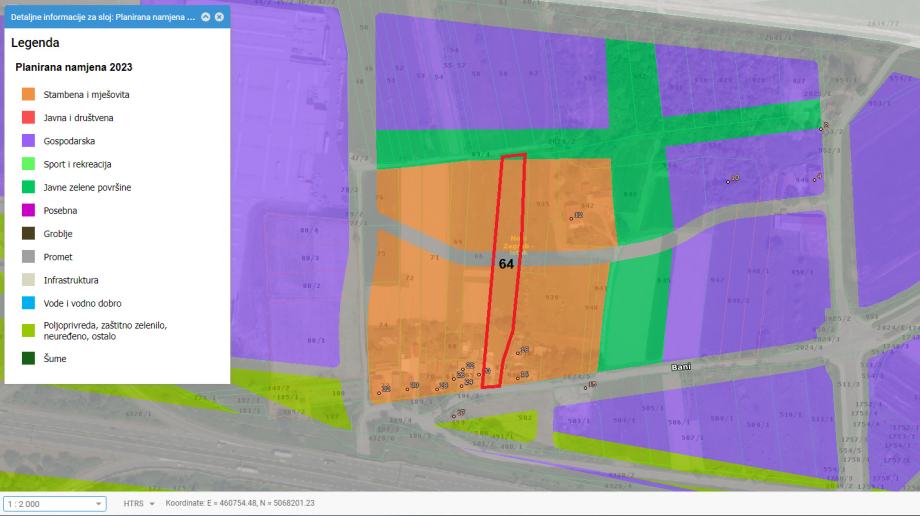The image size is (920, 516).
Task: Open the map scale 1 : 2 000 dropdown
Action: click(55, 504)
